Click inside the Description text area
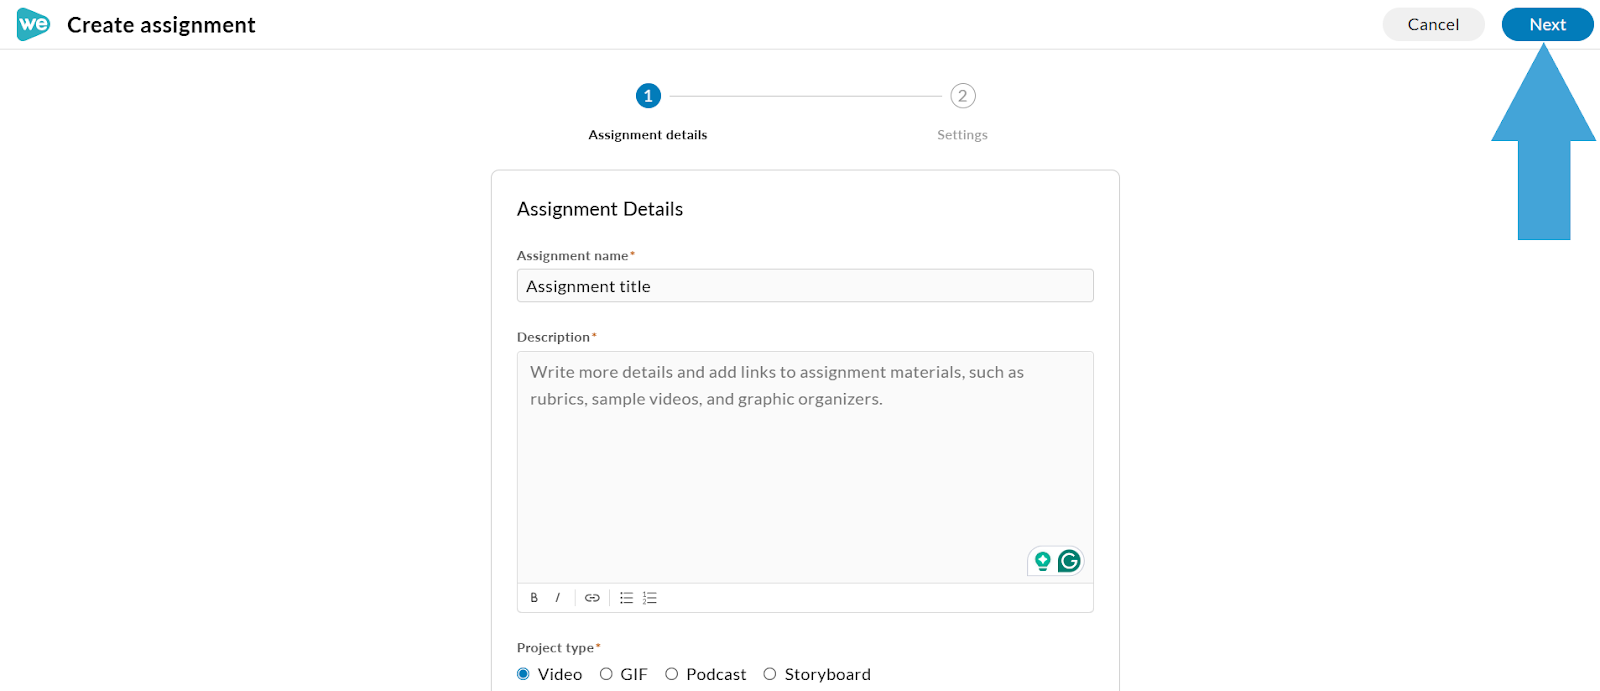1600x691 pixels. click(805, 467)
